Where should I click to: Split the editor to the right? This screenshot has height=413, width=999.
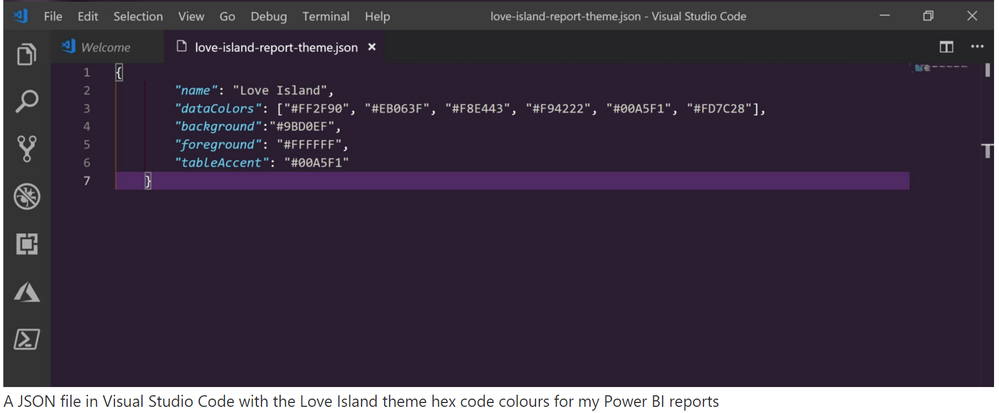click(x=946, y=47)
